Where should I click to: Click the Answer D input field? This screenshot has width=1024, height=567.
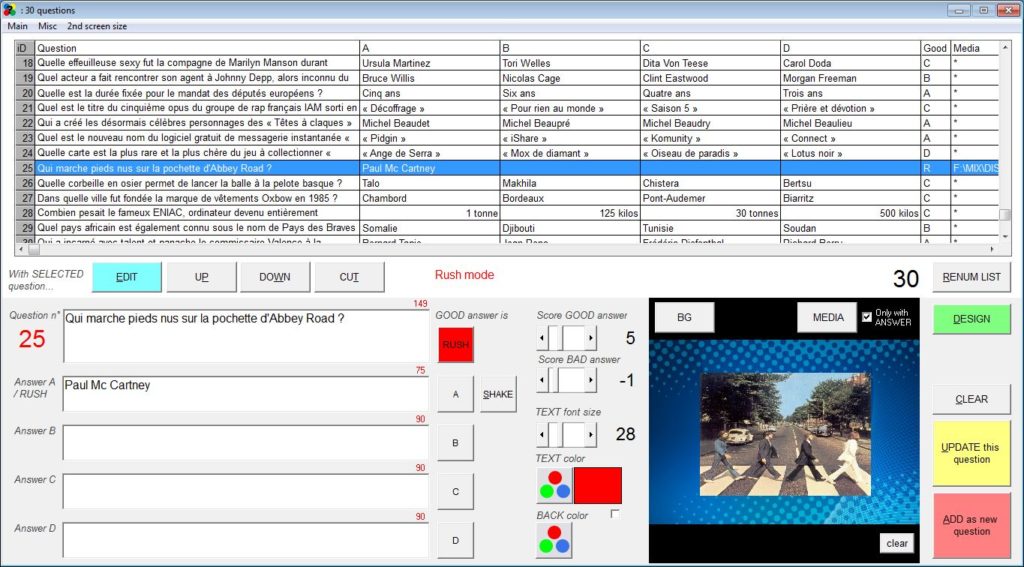pyautogui.click(x=246, y=540)
